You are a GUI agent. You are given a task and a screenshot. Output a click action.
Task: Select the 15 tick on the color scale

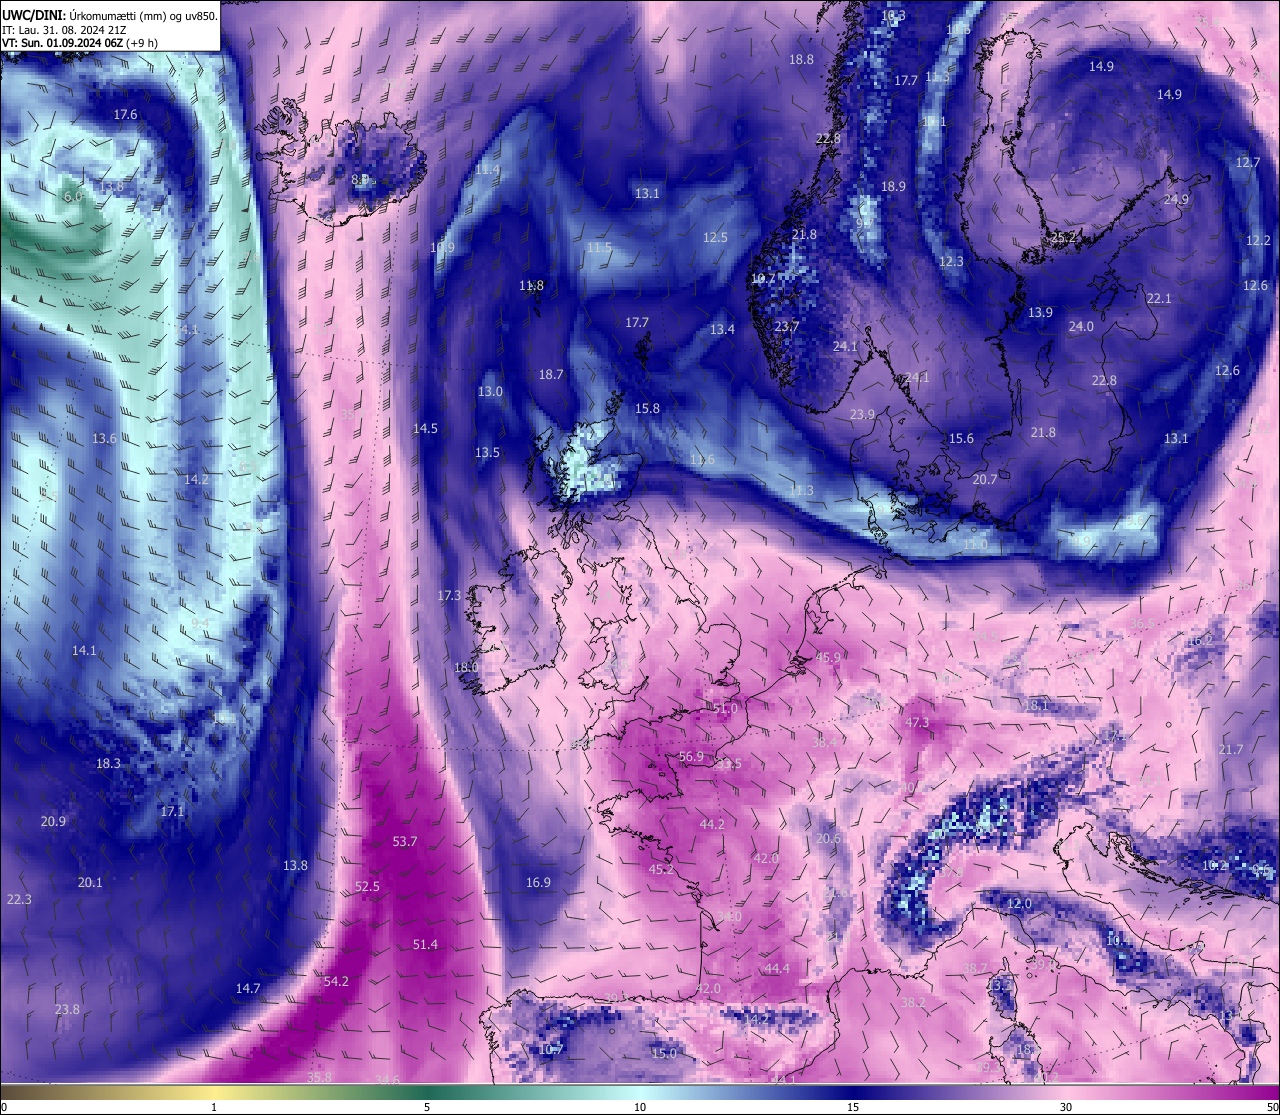click(853, 1108)
